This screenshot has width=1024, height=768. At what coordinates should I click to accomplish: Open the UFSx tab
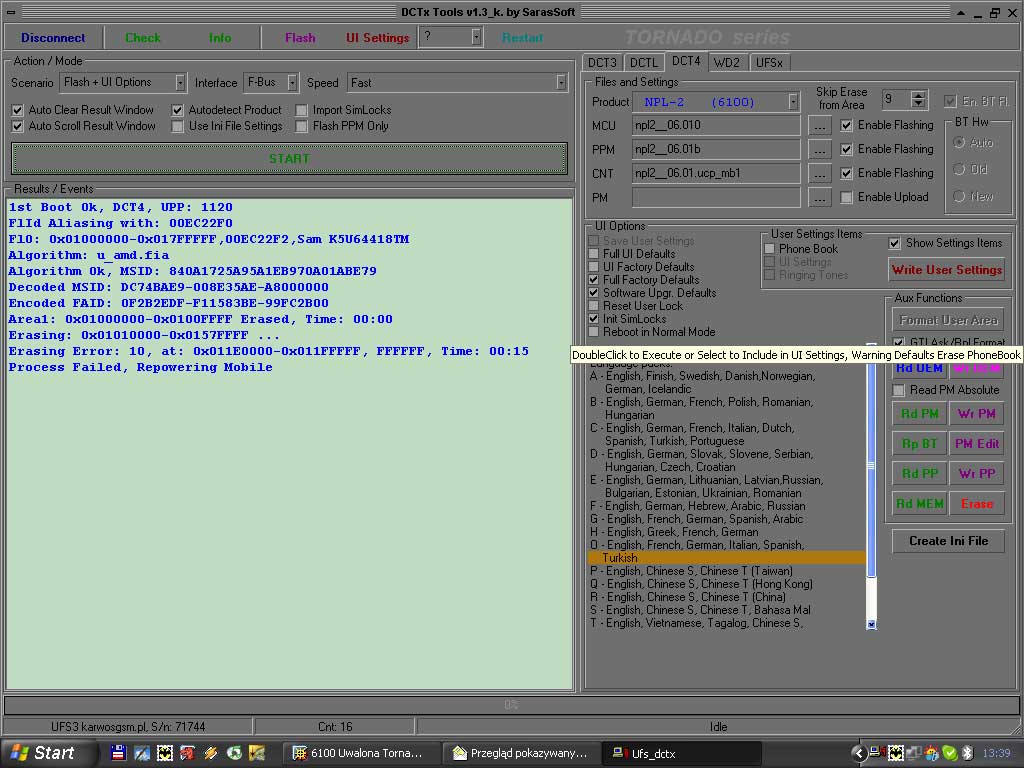pos(769,63)
